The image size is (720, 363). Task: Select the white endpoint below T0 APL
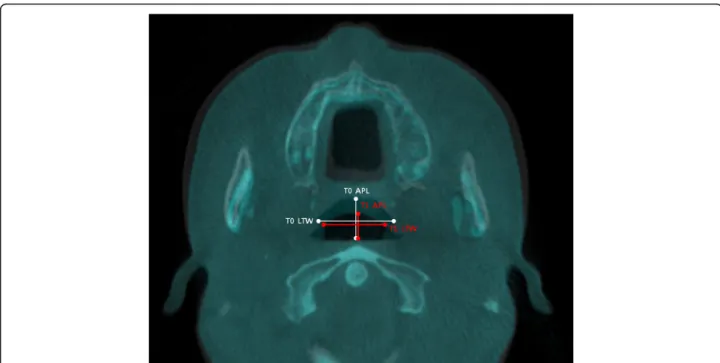coord(356,199)
